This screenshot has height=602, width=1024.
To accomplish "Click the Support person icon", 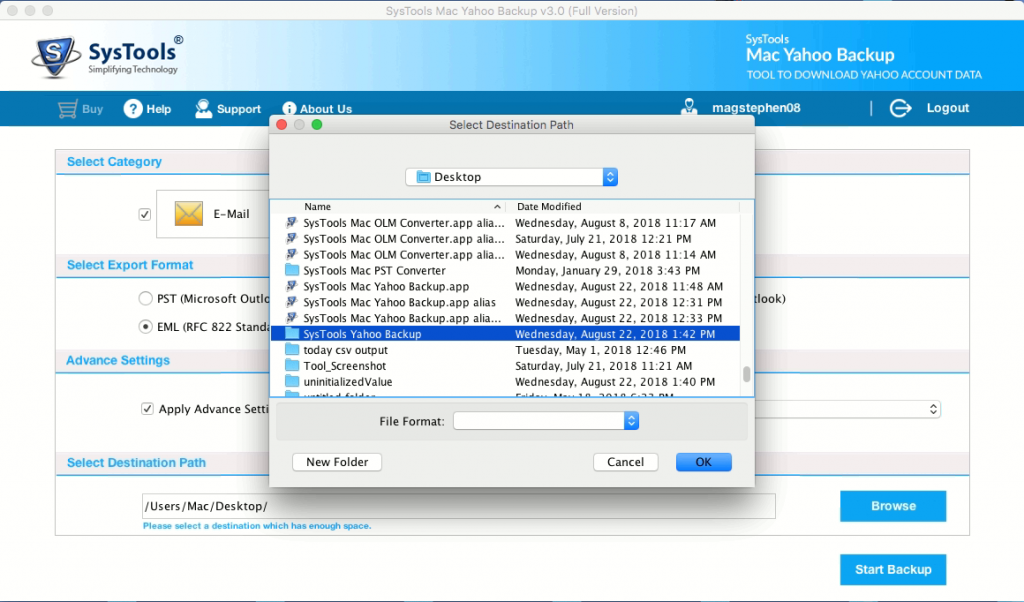I will [203, 108].
